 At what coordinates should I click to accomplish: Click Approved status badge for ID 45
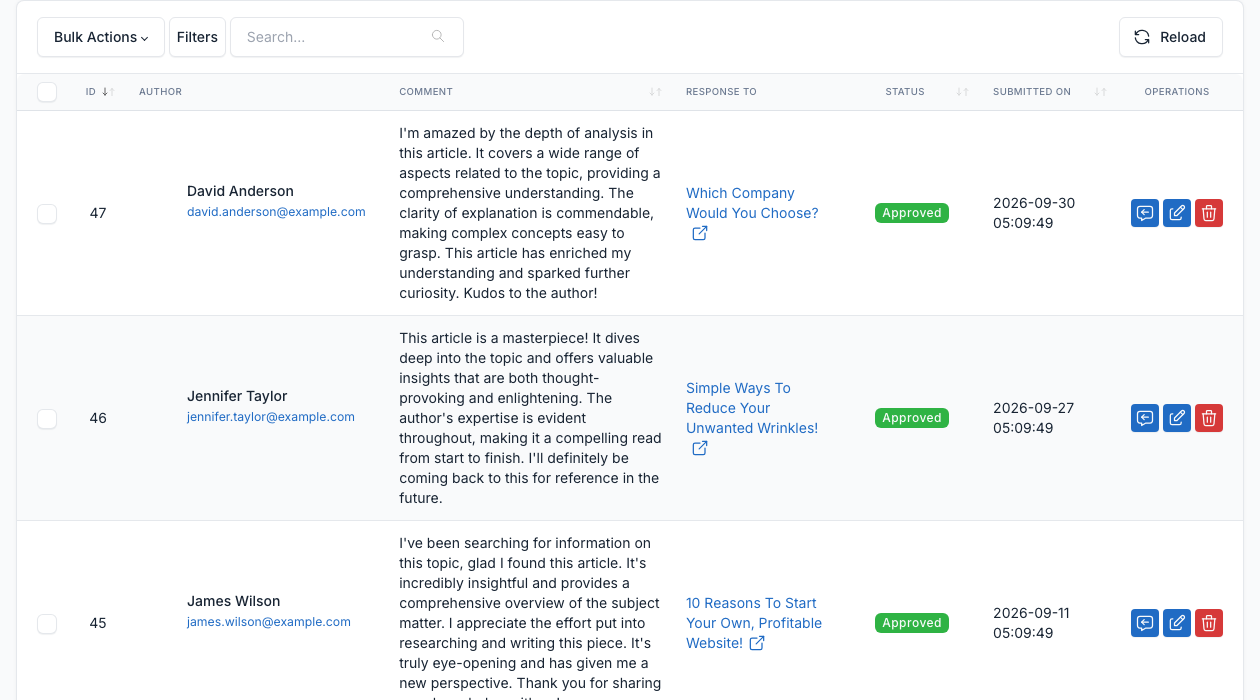pyautogui.click(x=912, y=623)
